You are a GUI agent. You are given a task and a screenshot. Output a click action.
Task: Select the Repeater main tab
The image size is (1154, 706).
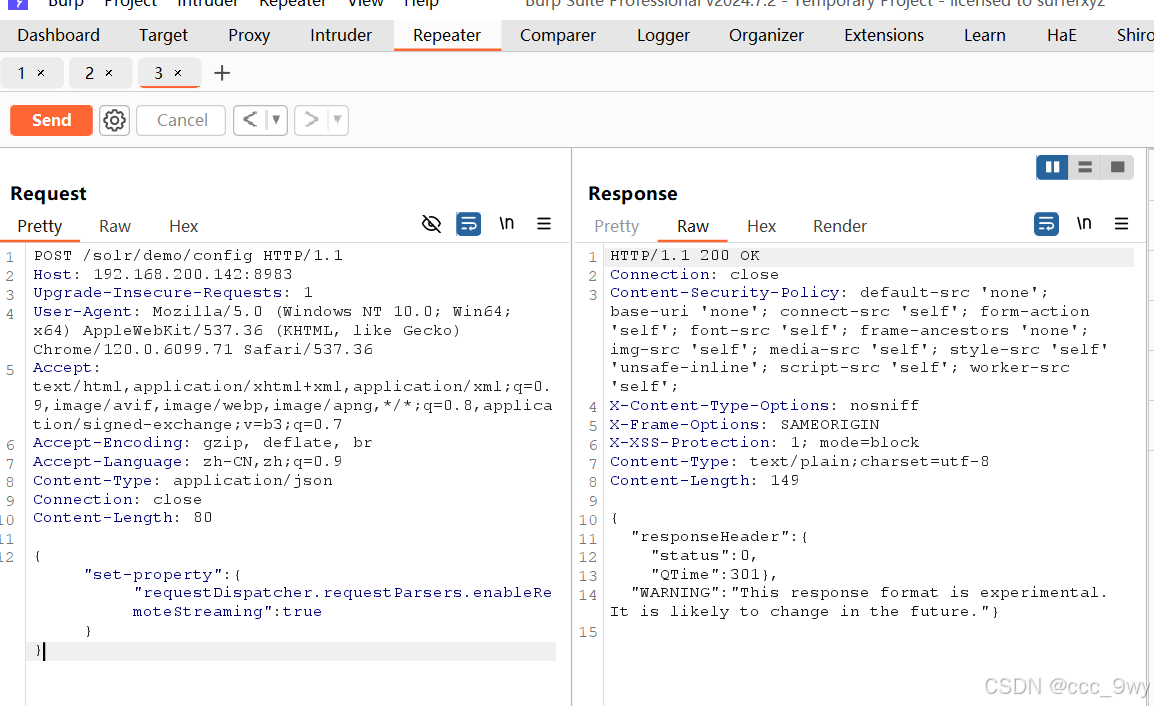[447, 35]
